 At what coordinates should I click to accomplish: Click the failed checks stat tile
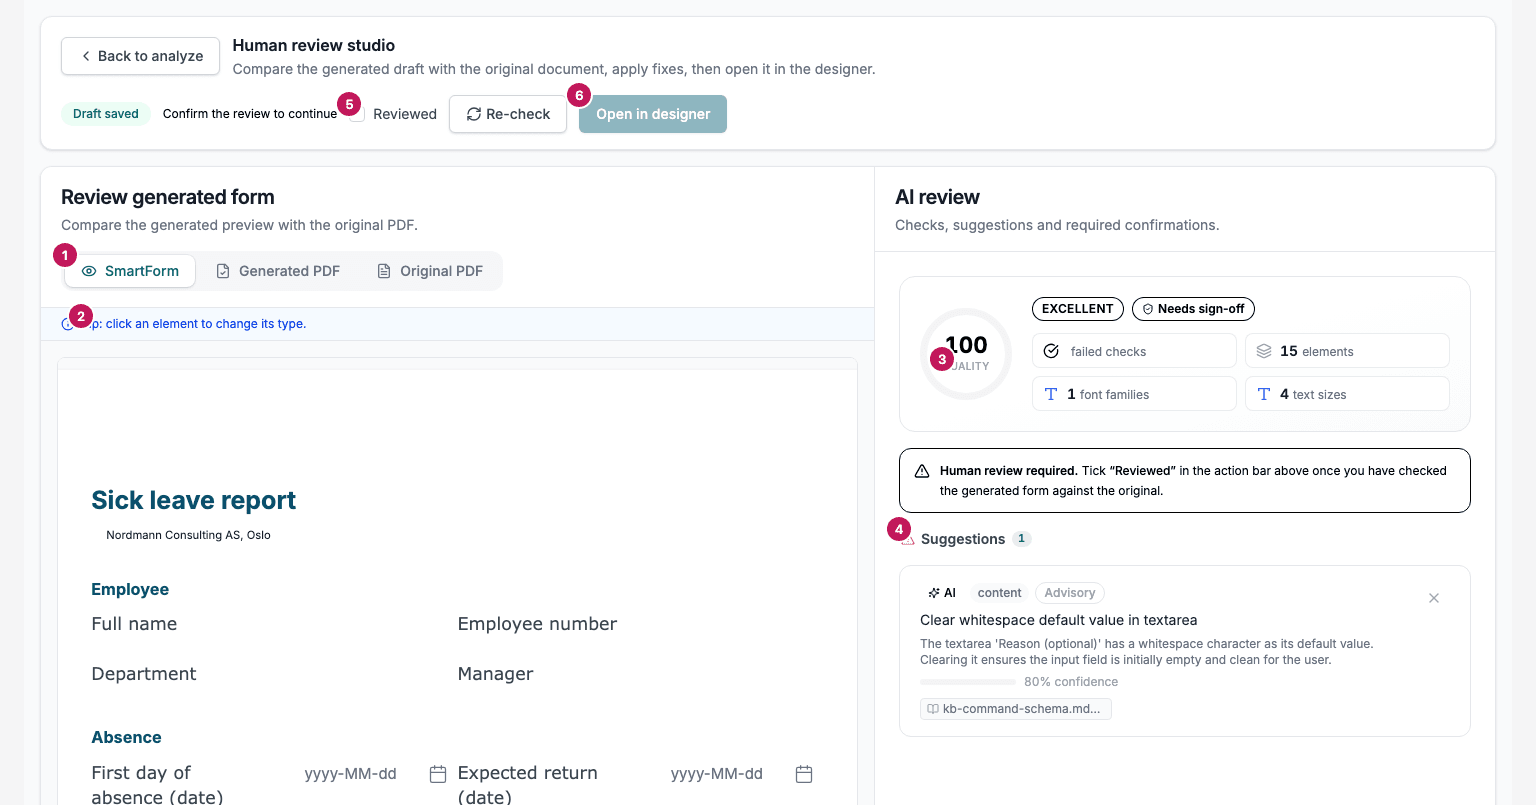tap(1134, 351)
